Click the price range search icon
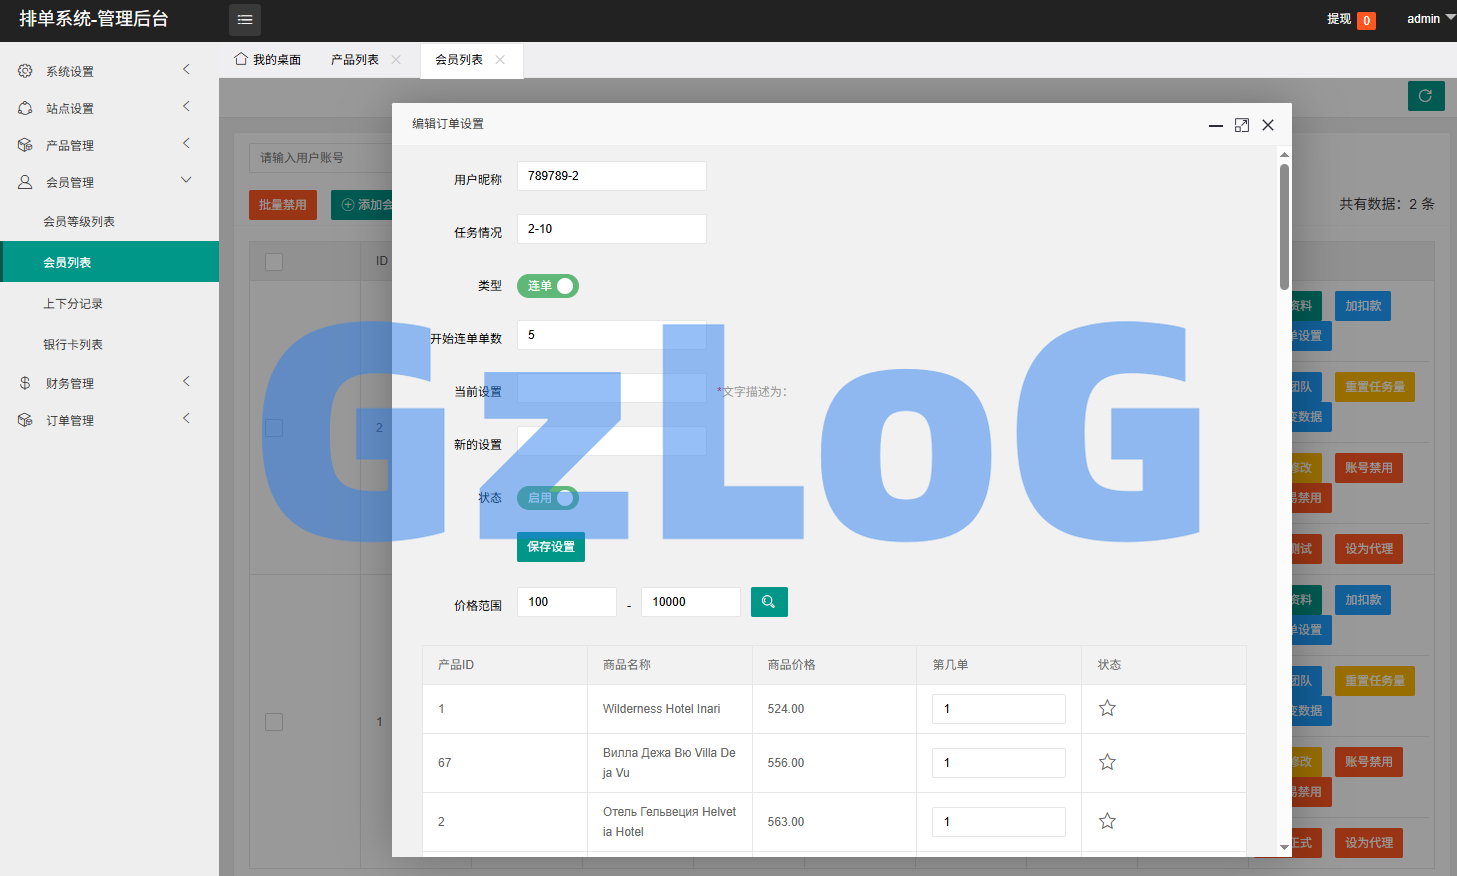1457x876 pixels. tap(768, 602)
